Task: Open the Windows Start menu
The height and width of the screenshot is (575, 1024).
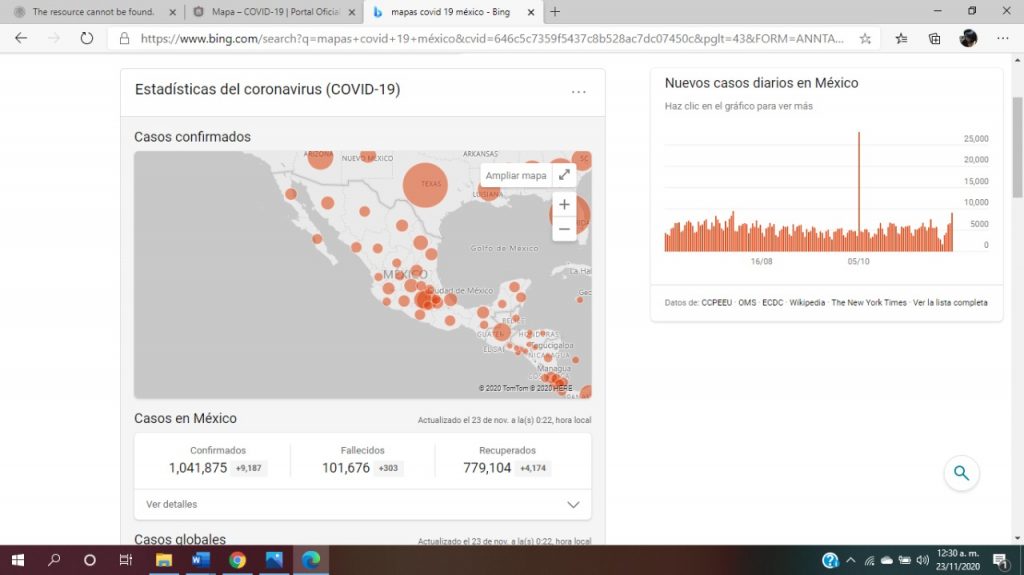Action: tap(18, 560)
